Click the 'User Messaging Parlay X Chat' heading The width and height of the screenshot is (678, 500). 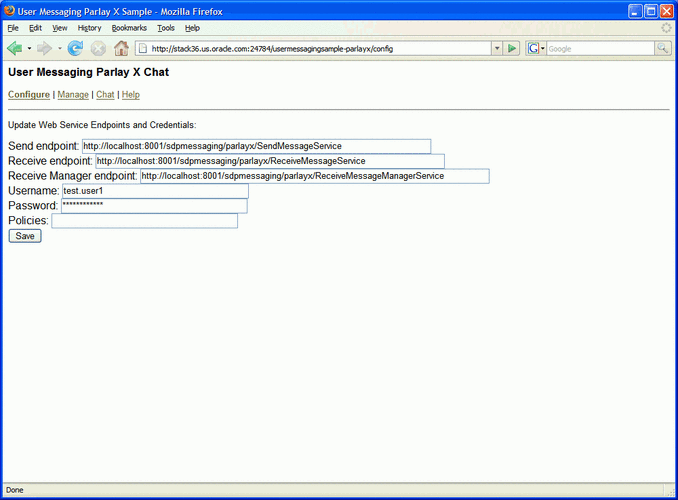click(x=89, y=72)
